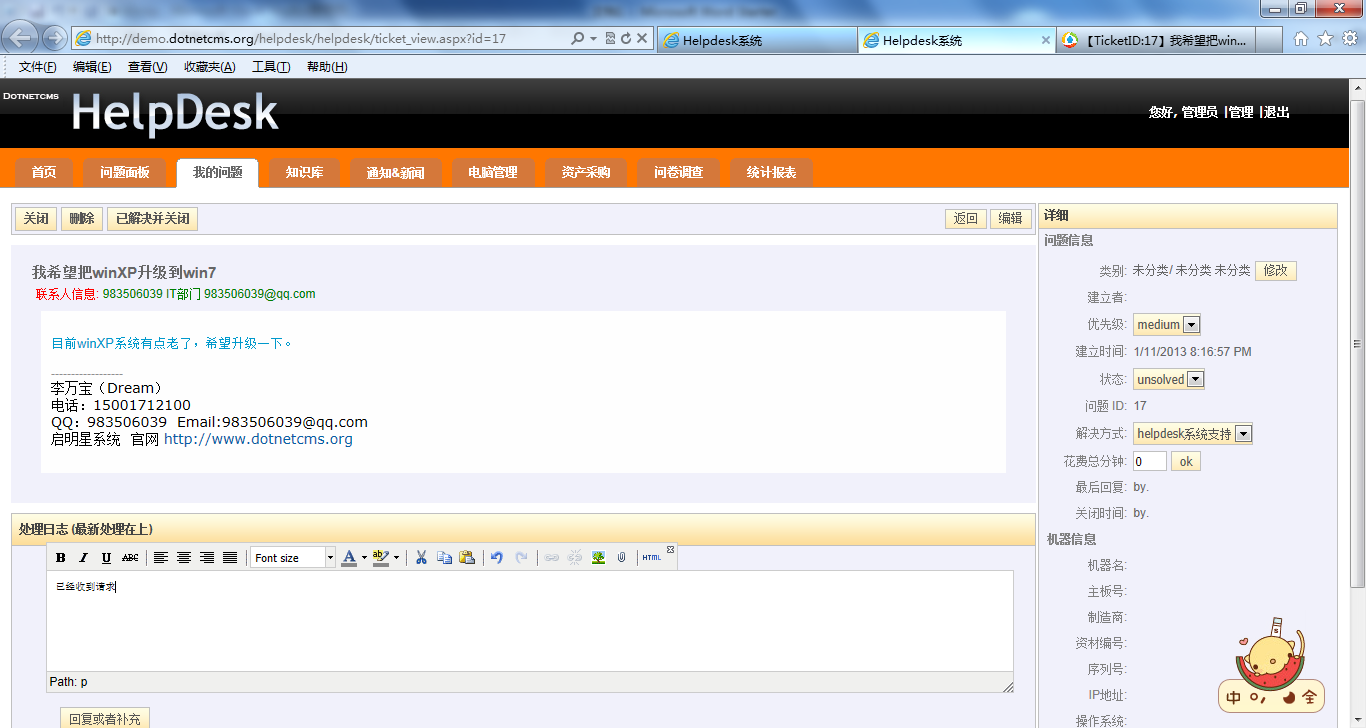Apply strikethrough formatting in the editor
This screenshot has height=728, width=1366.
click(130, 558)
